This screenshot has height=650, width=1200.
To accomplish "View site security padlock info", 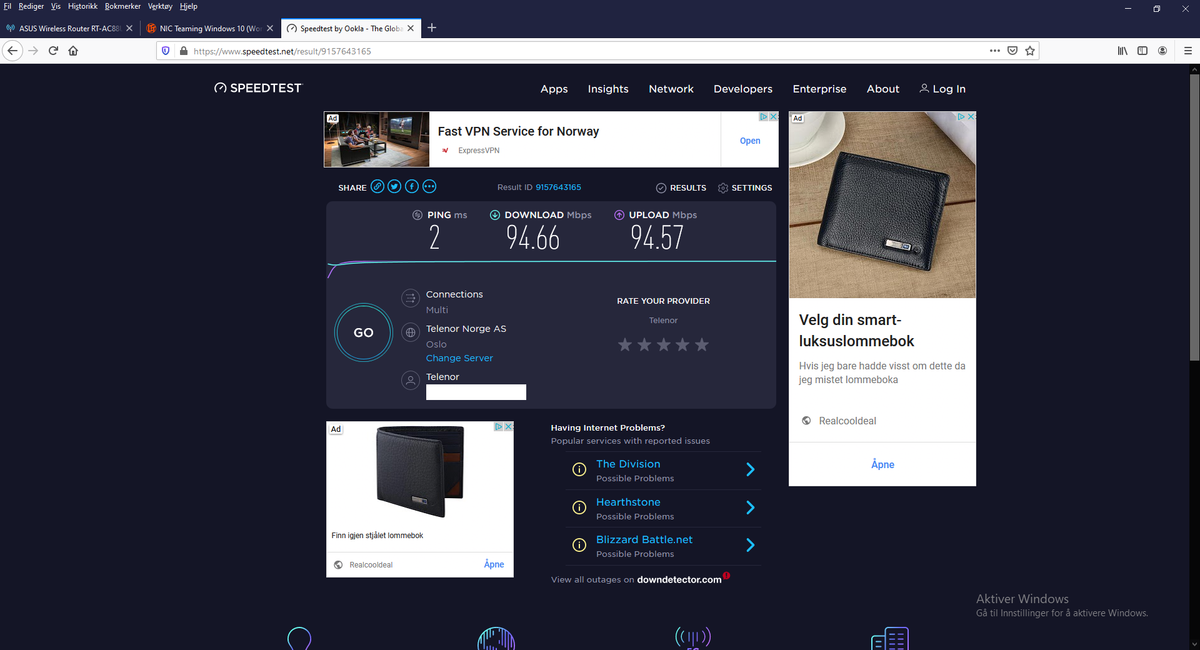I will click(x=183, y=51).
